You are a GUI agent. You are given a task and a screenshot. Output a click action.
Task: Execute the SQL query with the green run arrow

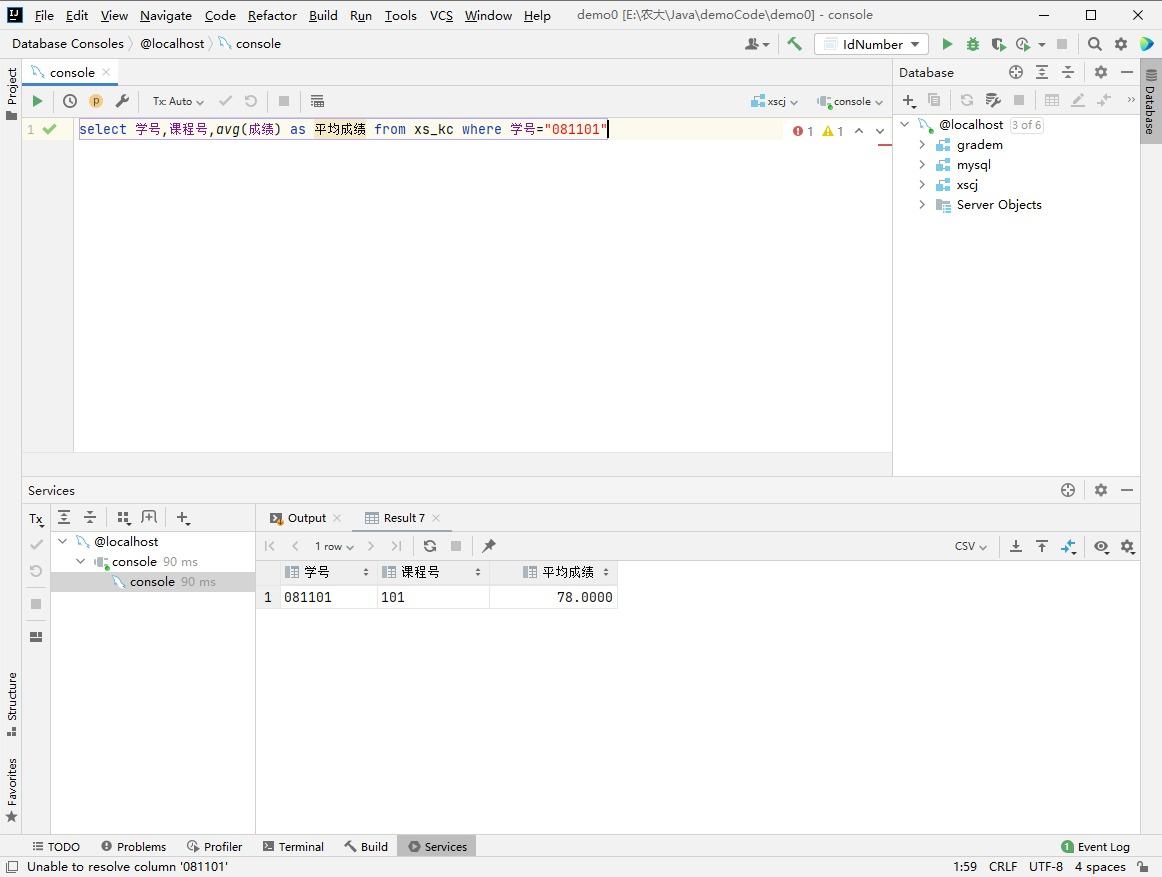(37, 101)
